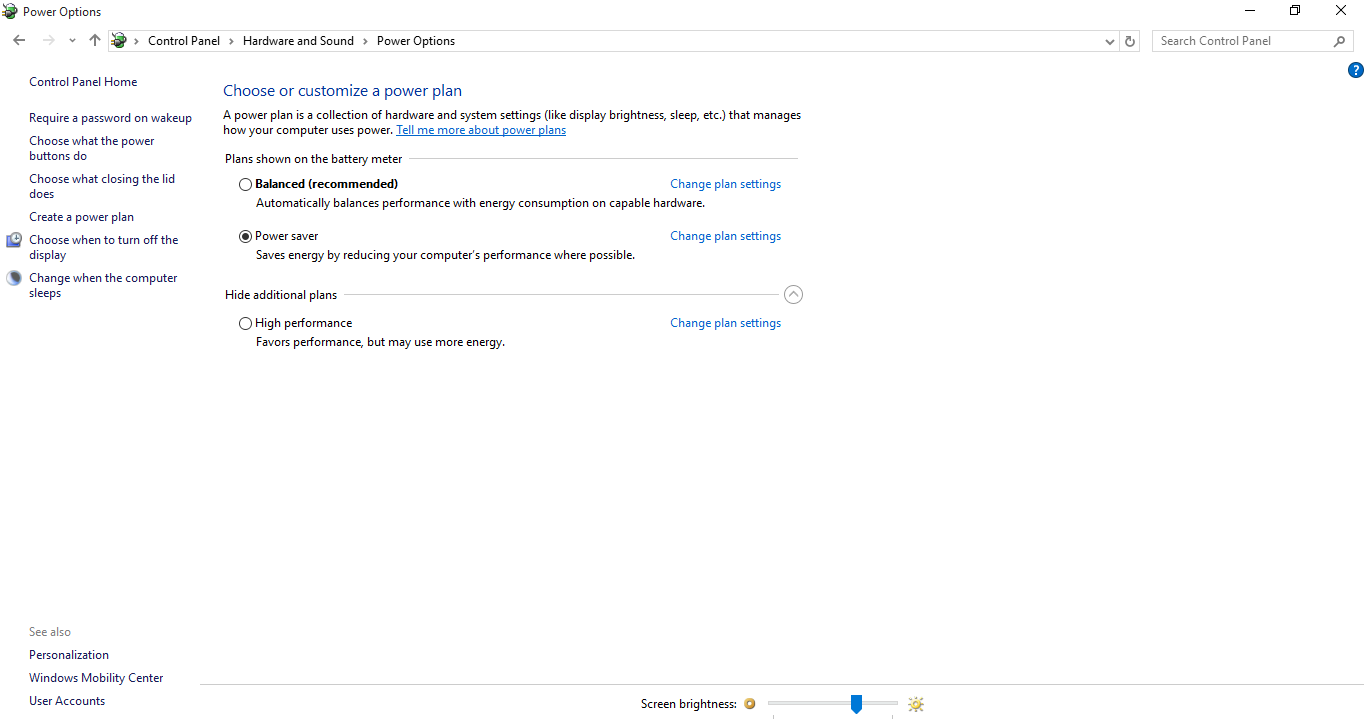Image resolution: width=1364 pixels, height=721 pixels.
Task: Click the dim brightness icon
Action: [x=750, y=704]
